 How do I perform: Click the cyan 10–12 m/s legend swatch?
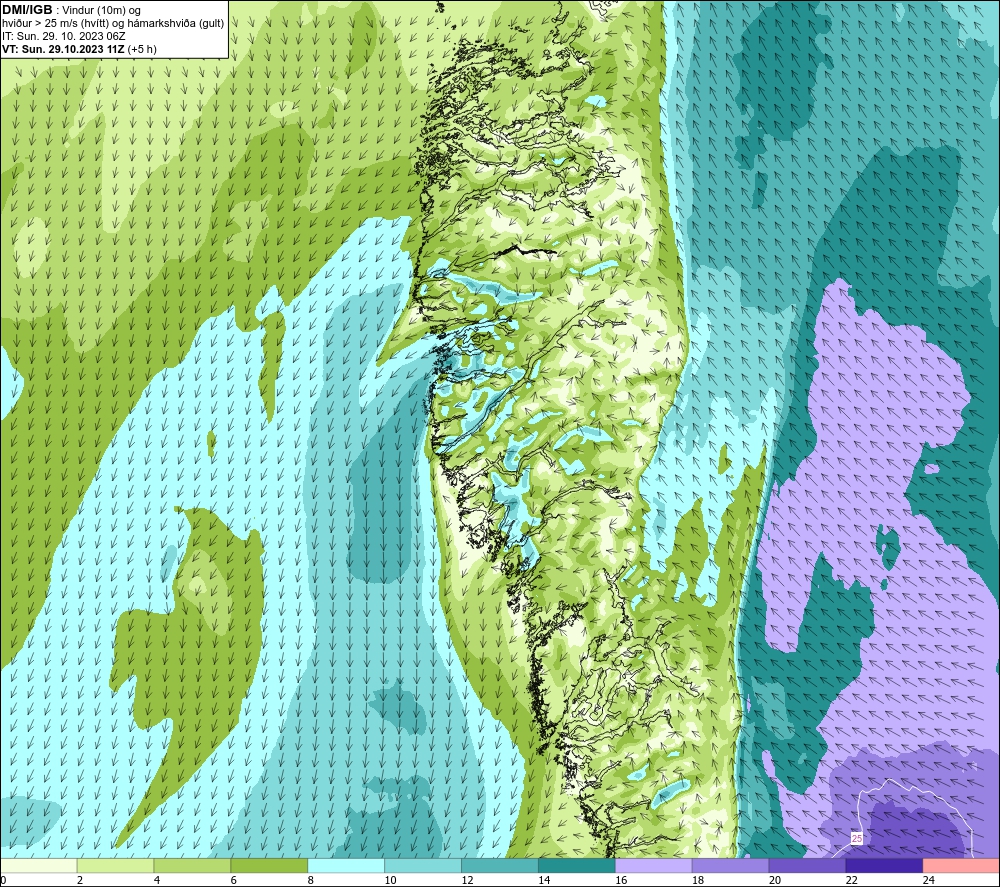[423, 866]
